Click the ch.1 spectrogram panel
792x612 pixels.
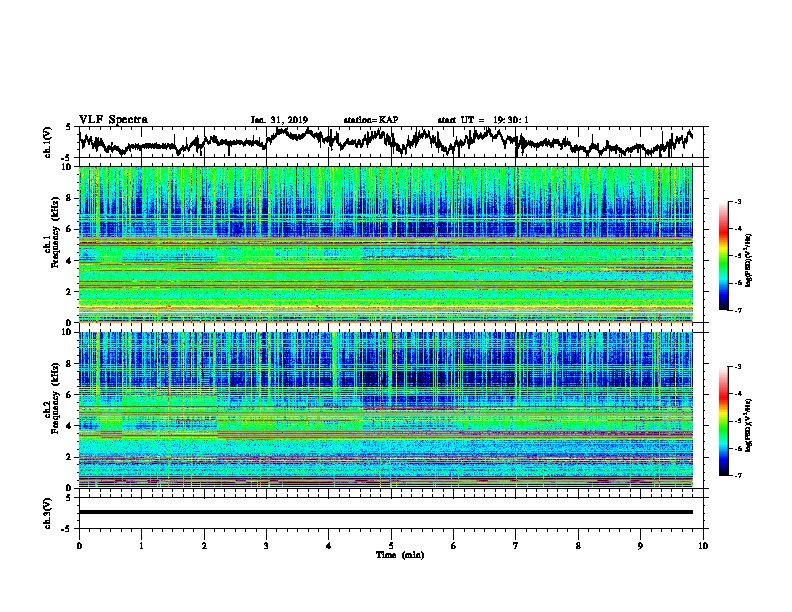(x=386, y=244)
